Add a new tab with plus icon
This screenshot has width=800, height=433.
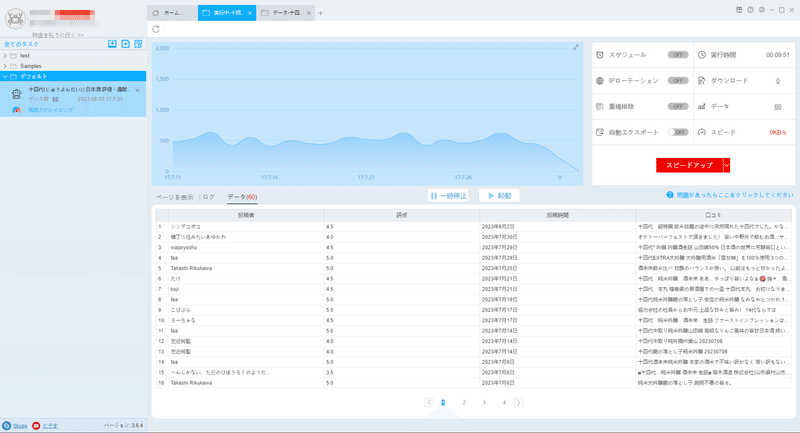(x=320, y=13)
